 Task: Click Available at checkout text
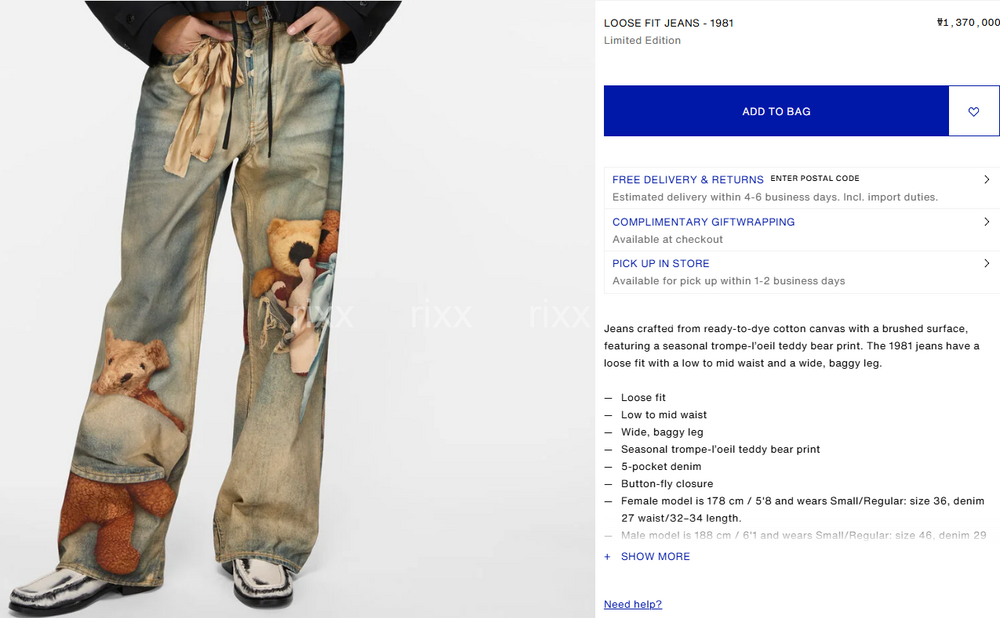click(667, 239)
